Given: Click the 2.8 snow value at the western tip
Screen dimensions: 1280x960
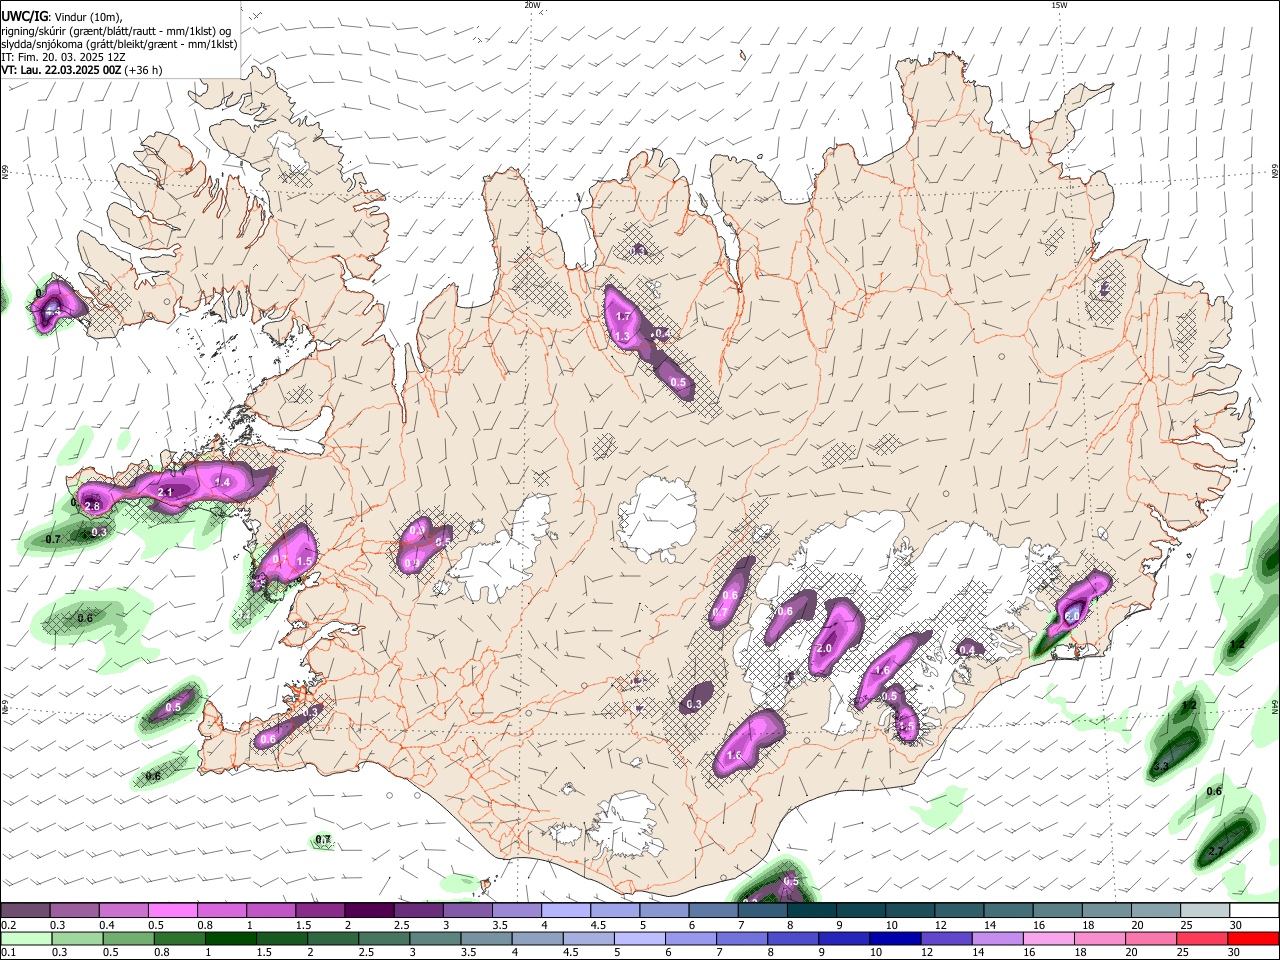Looking at the screenshot, I should pyautogui.click(x=93, y=507).
